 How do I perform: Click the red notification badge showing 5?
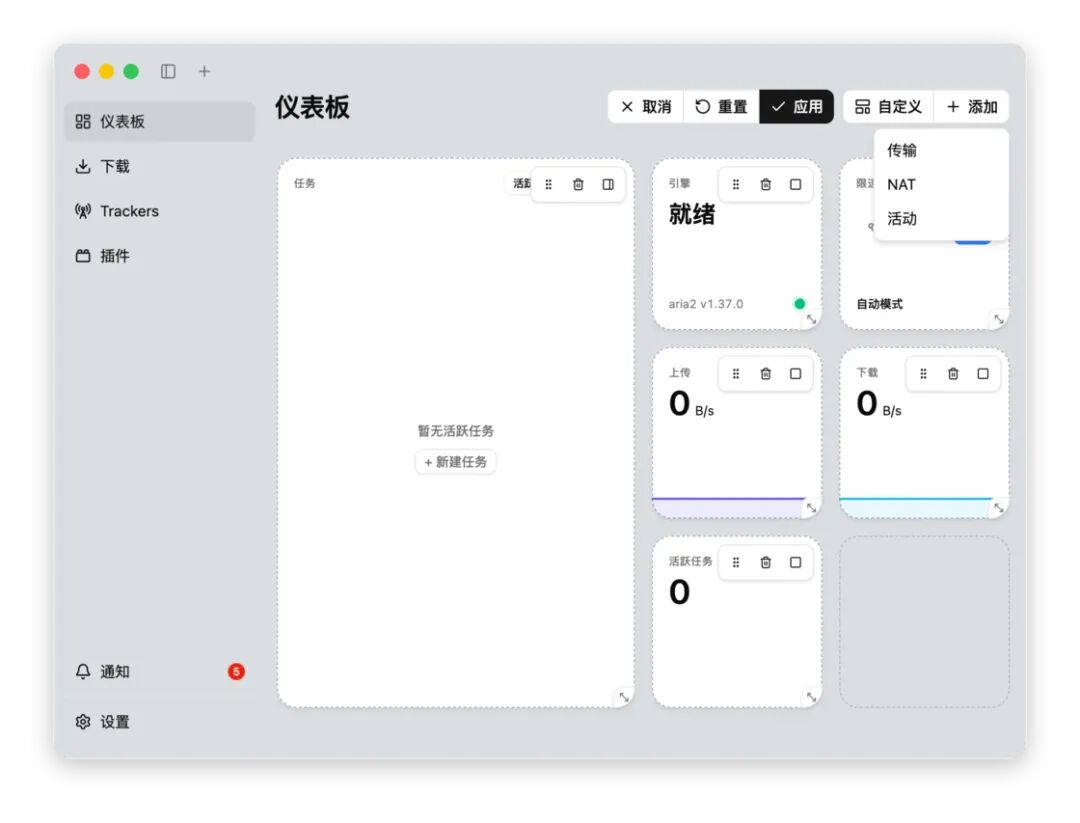236,671
